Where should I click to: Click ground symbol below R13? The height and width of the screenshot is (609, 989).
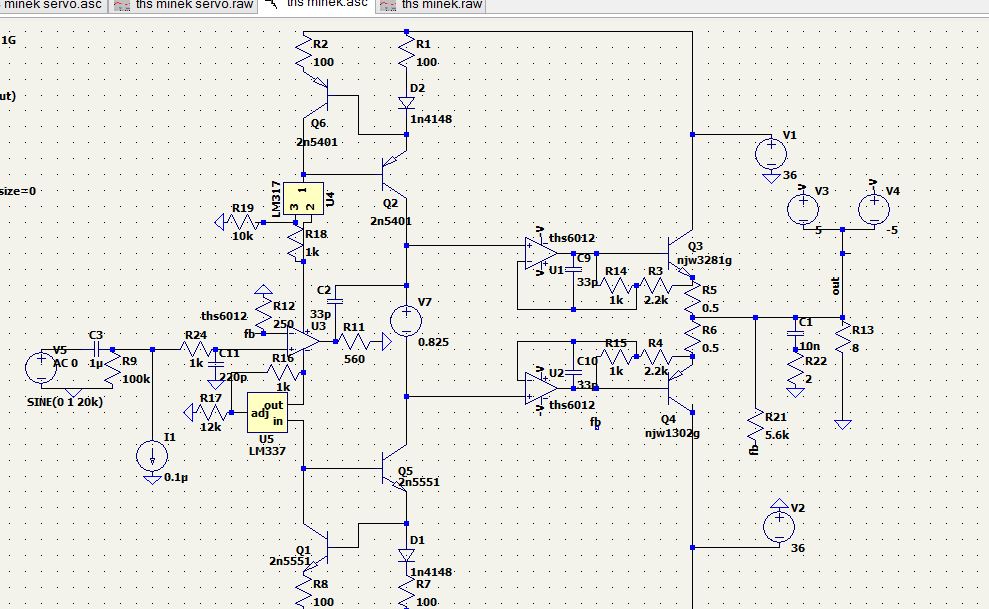[843, 424]
